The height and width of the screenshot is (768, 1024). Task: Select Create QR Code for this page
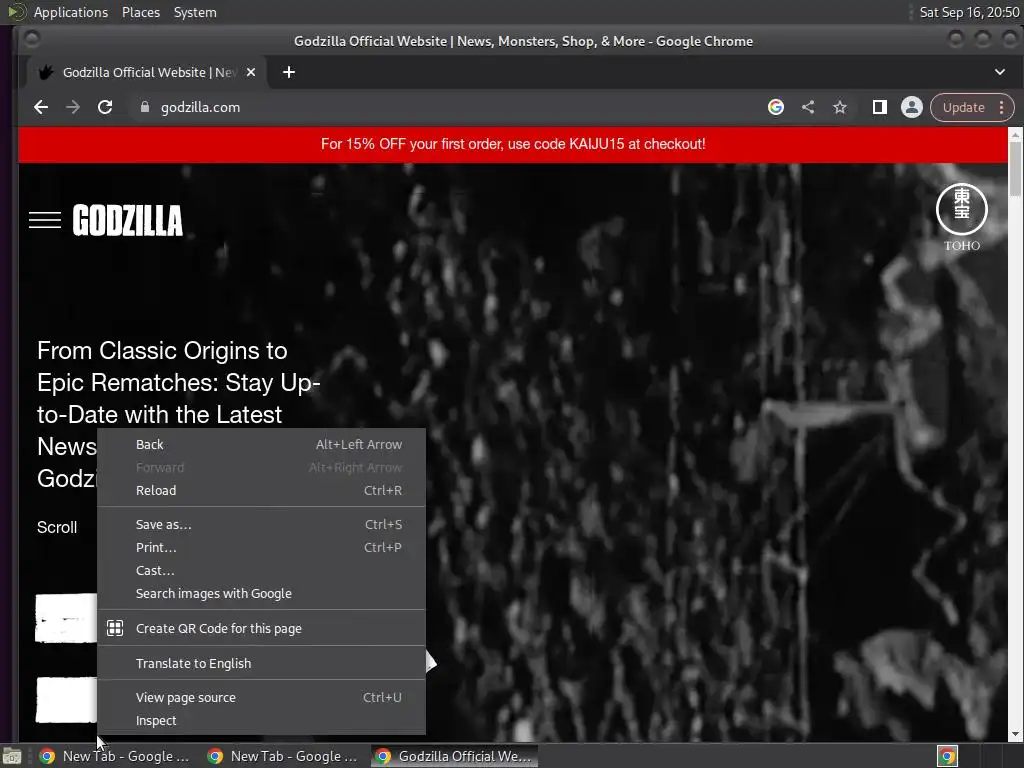pyautogui.click(x=261, y=628)
